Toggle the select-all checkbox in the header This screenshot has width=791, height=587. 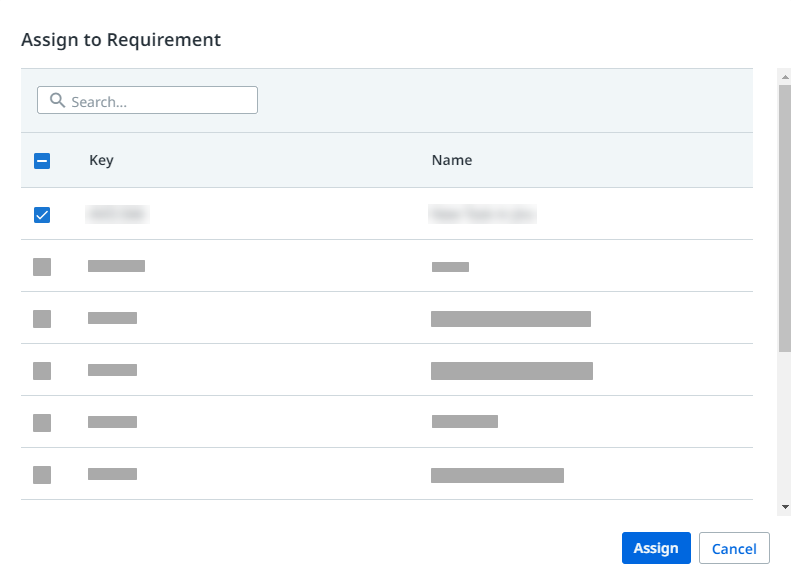tap(42, 161)
